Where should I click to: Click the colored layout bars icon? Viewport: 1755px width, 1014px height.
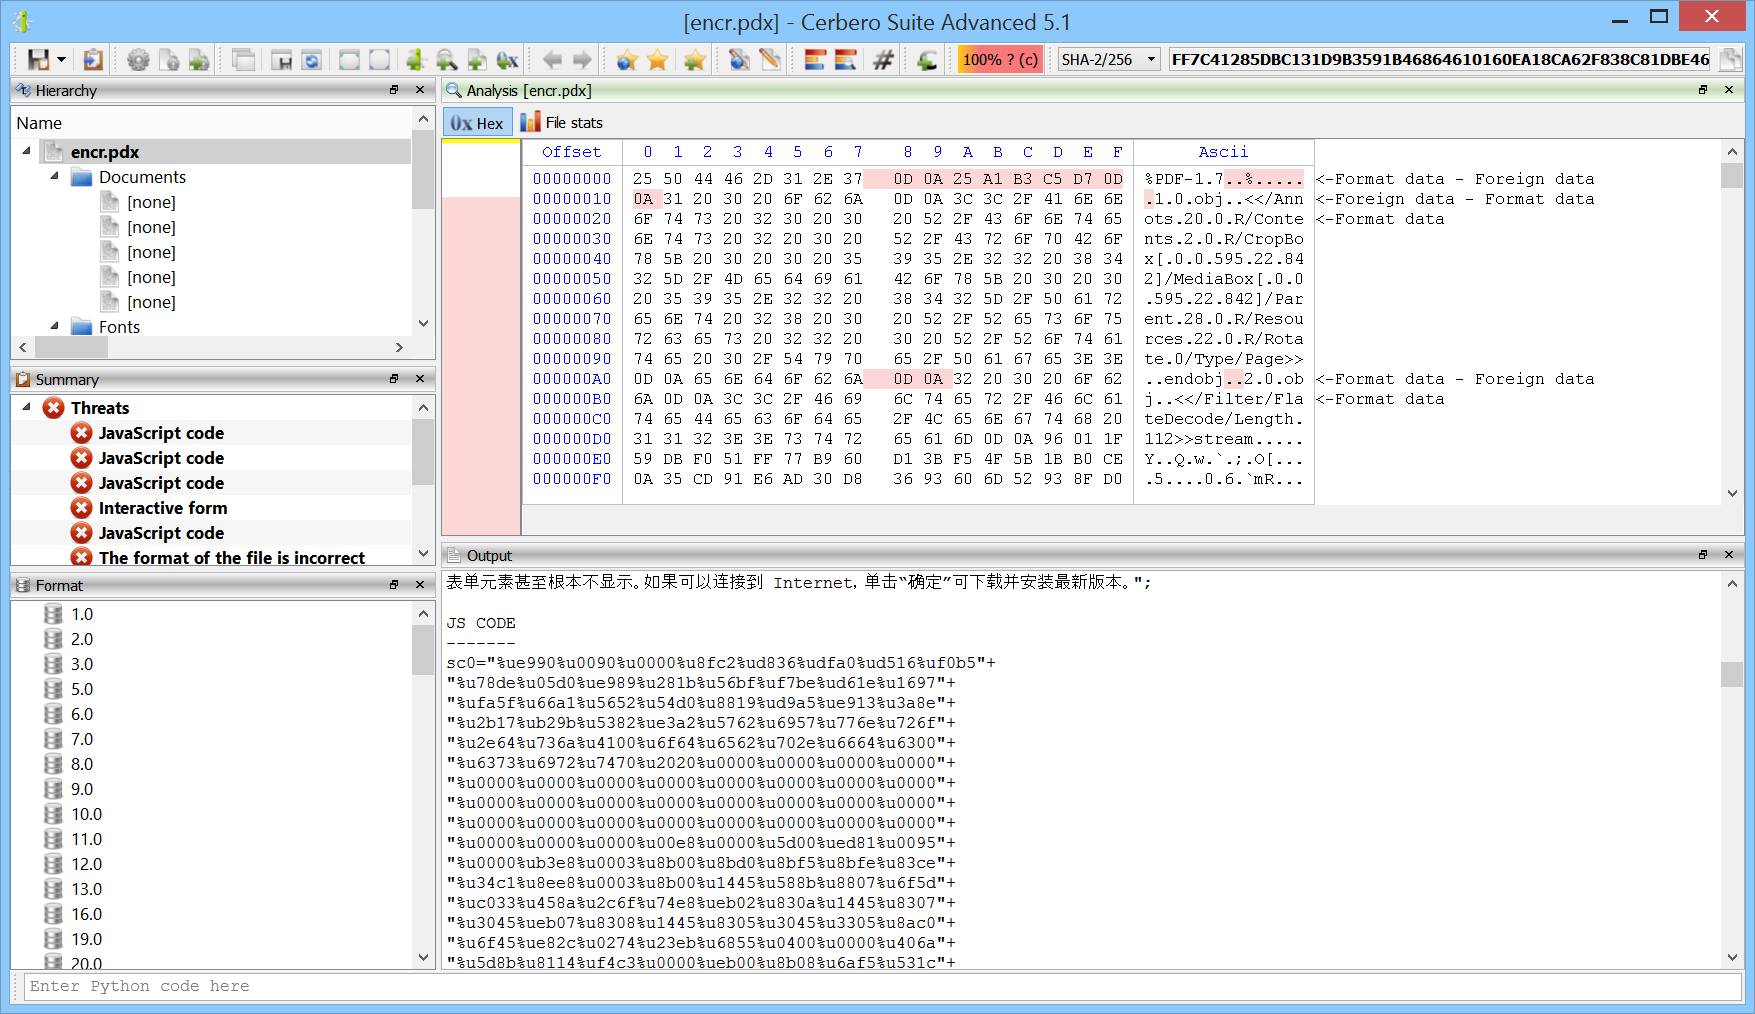point(815,60)
